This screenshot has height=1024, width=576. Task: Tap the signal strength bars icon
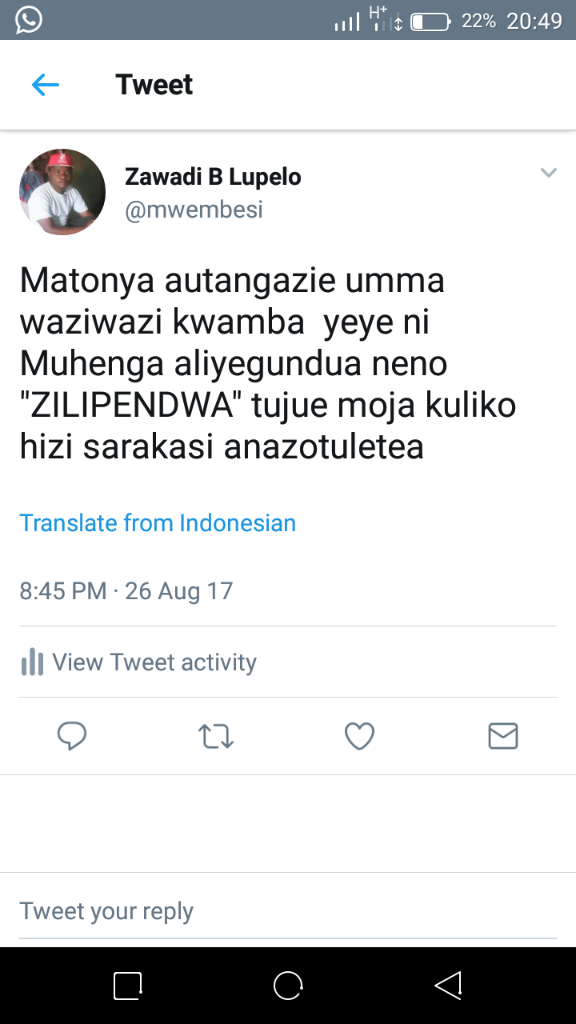(347, 24)
